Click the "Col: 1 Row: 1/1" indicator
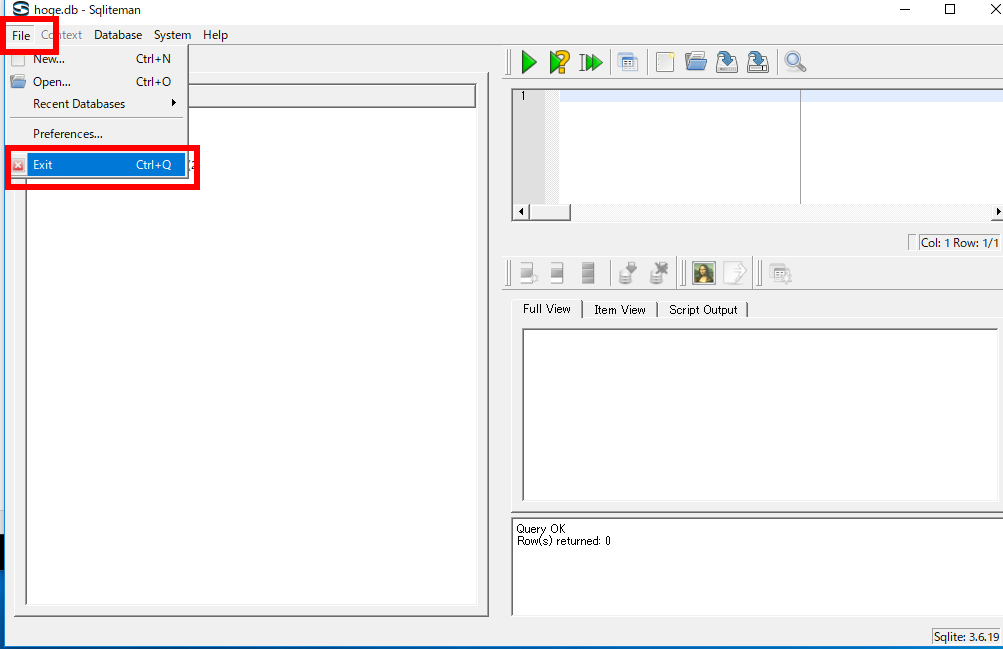 [960, 243]
